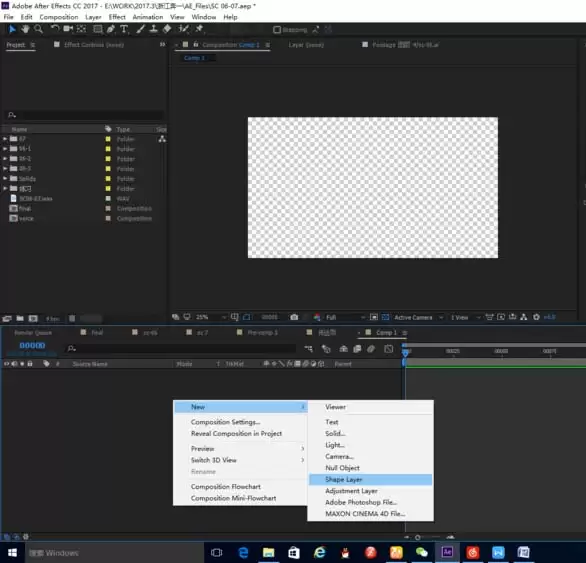
Task: Open the Full resolution dropdown
Action: [x=345, y=317]
